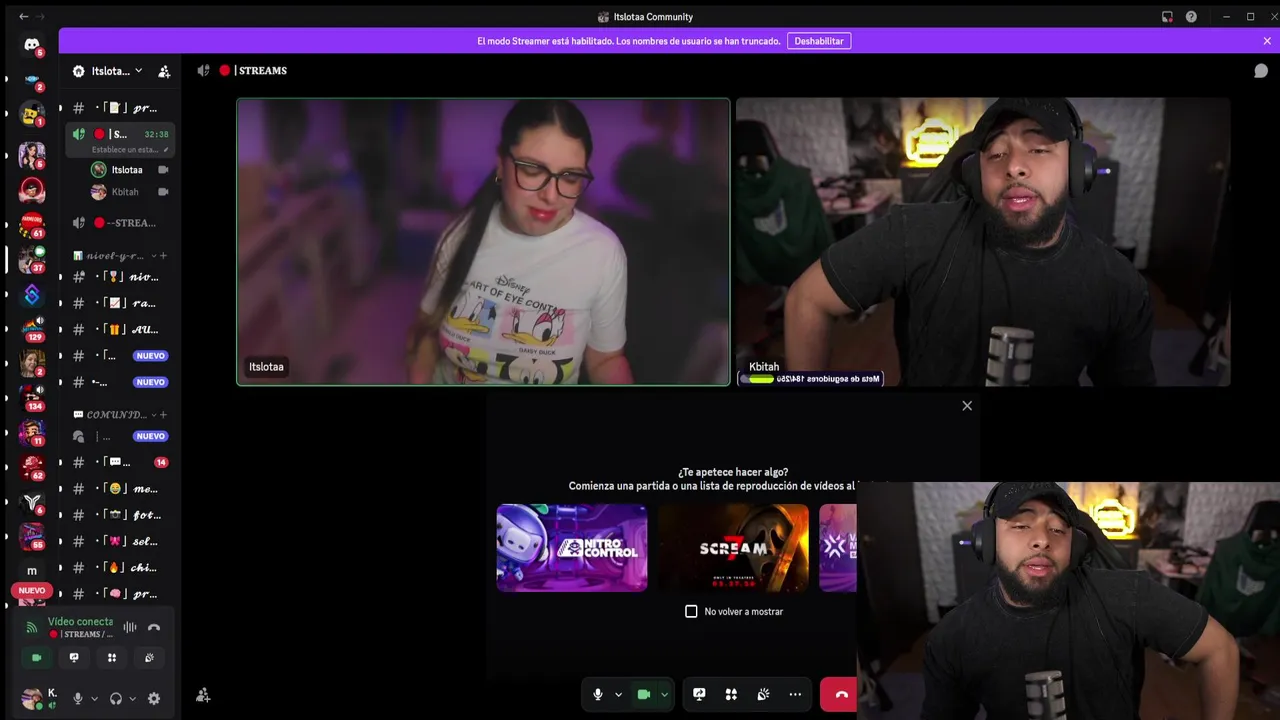Screen dimensions: 1280x720
Task: Select Itslotaa in voice participant list
Action: [129, 170]
